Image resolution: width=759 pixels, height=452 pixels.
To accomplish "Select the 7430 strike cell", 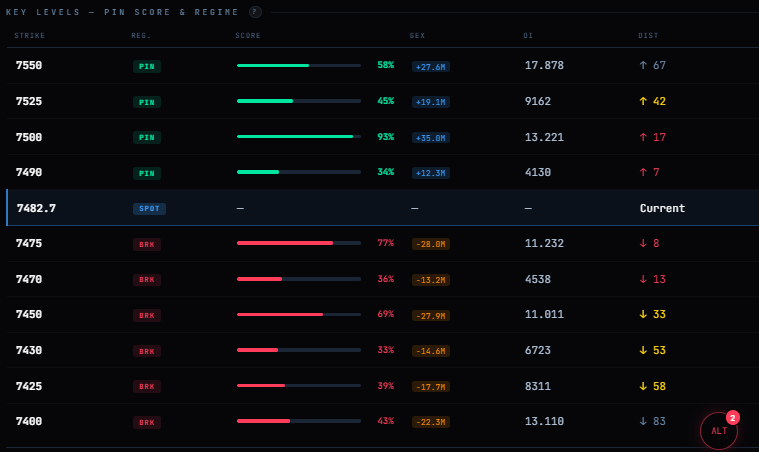I will click(29, 350).
